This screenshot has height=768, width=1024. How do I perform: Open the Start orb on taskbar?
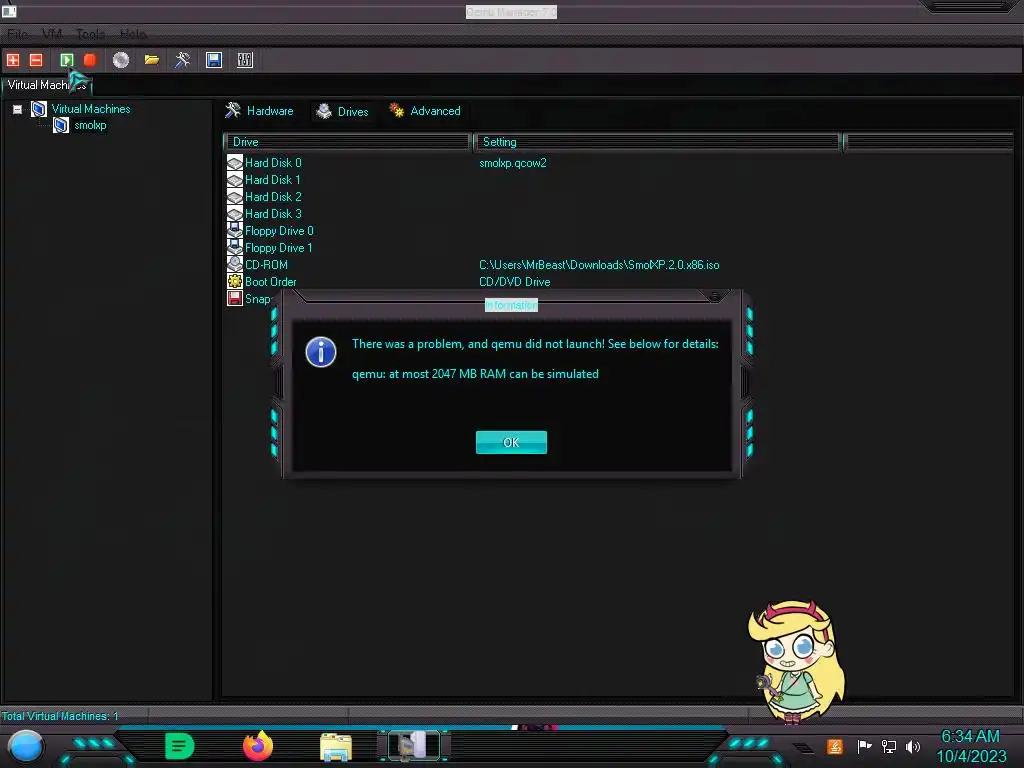(26, 747)
